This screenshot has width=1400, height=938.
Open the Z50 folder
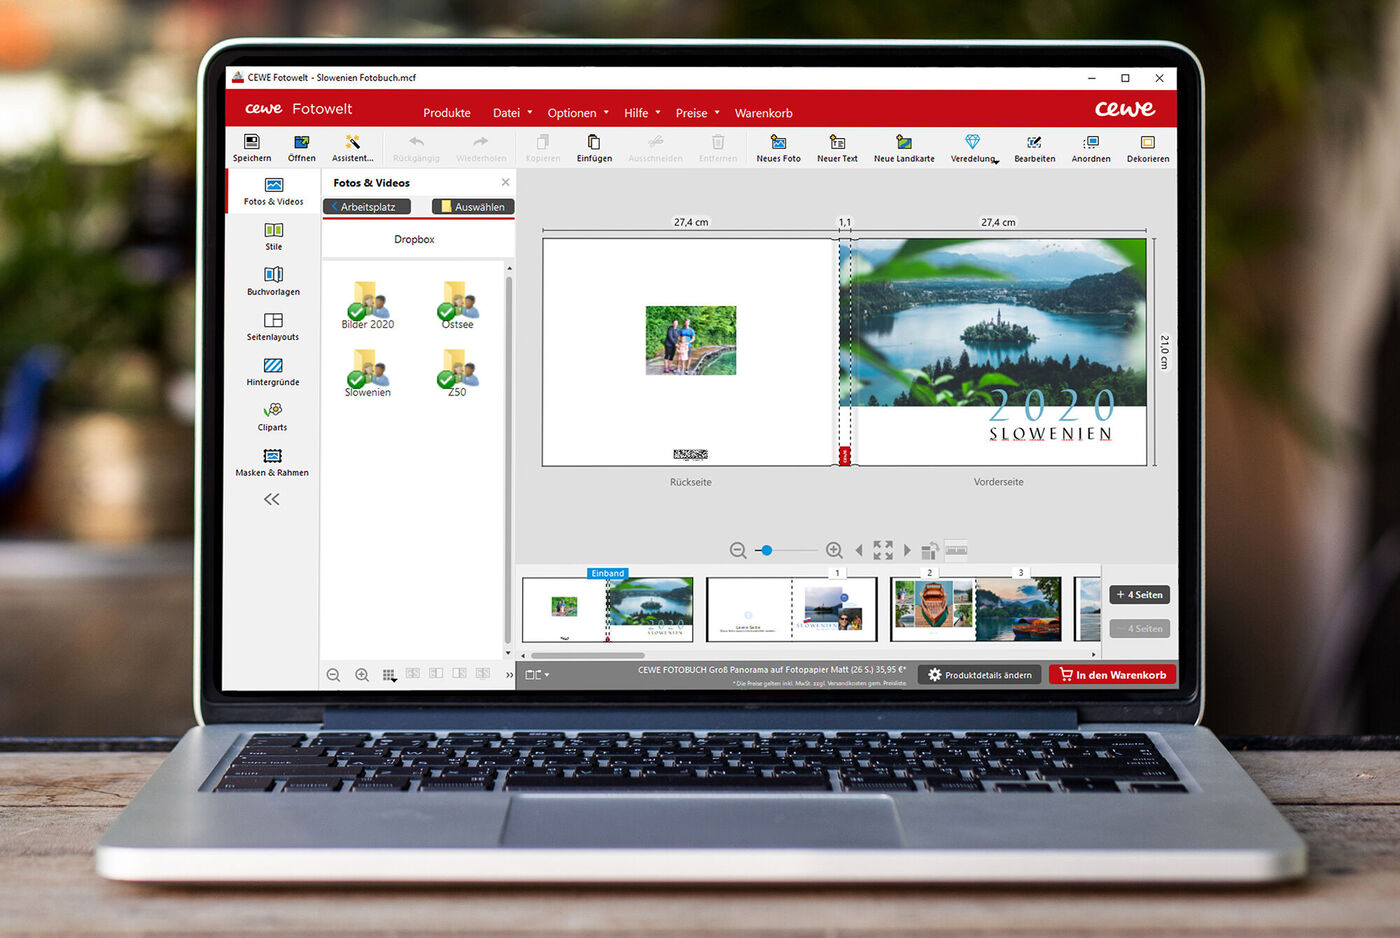[457, 373]
